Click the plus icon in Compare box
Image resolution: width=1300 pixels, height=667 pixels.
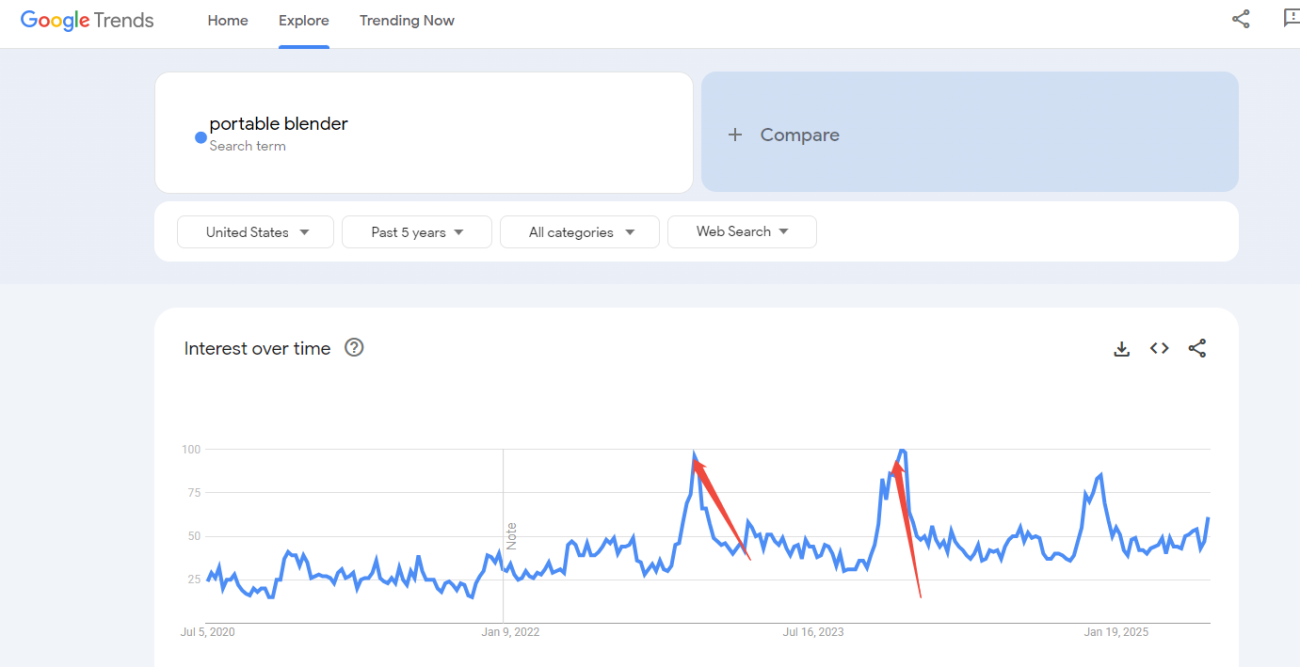[x=735, y=135]
